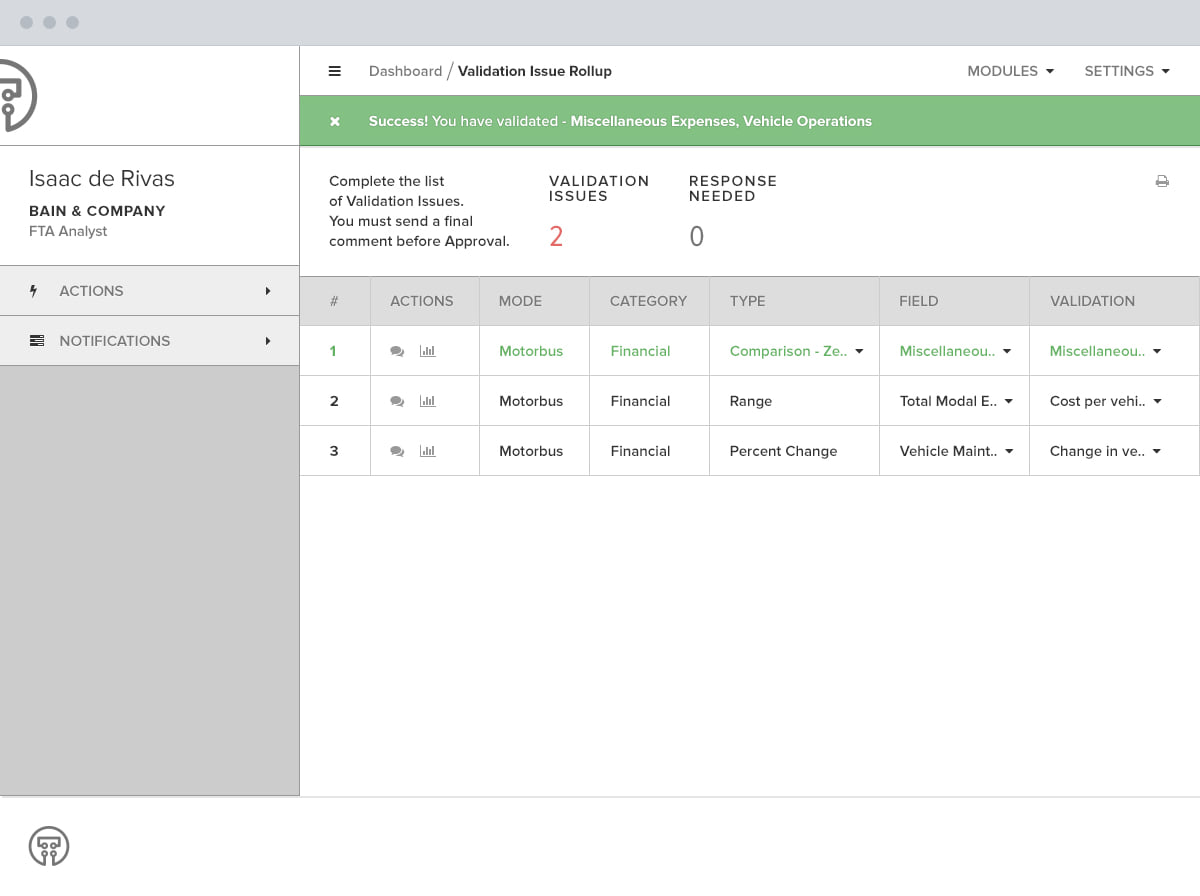
Task: Open chart icon for row 1
Action: [x=428, y=351]
